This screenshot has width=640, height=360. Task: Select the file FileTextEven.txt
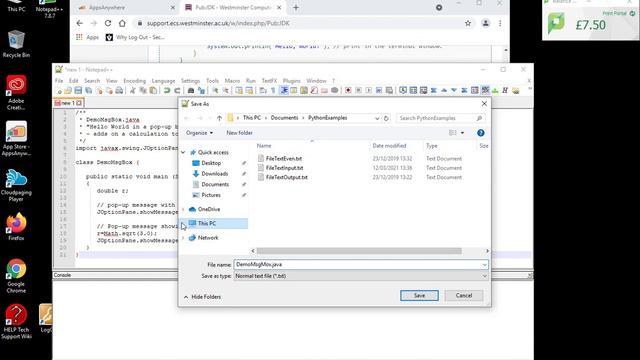tap(284, 158)
